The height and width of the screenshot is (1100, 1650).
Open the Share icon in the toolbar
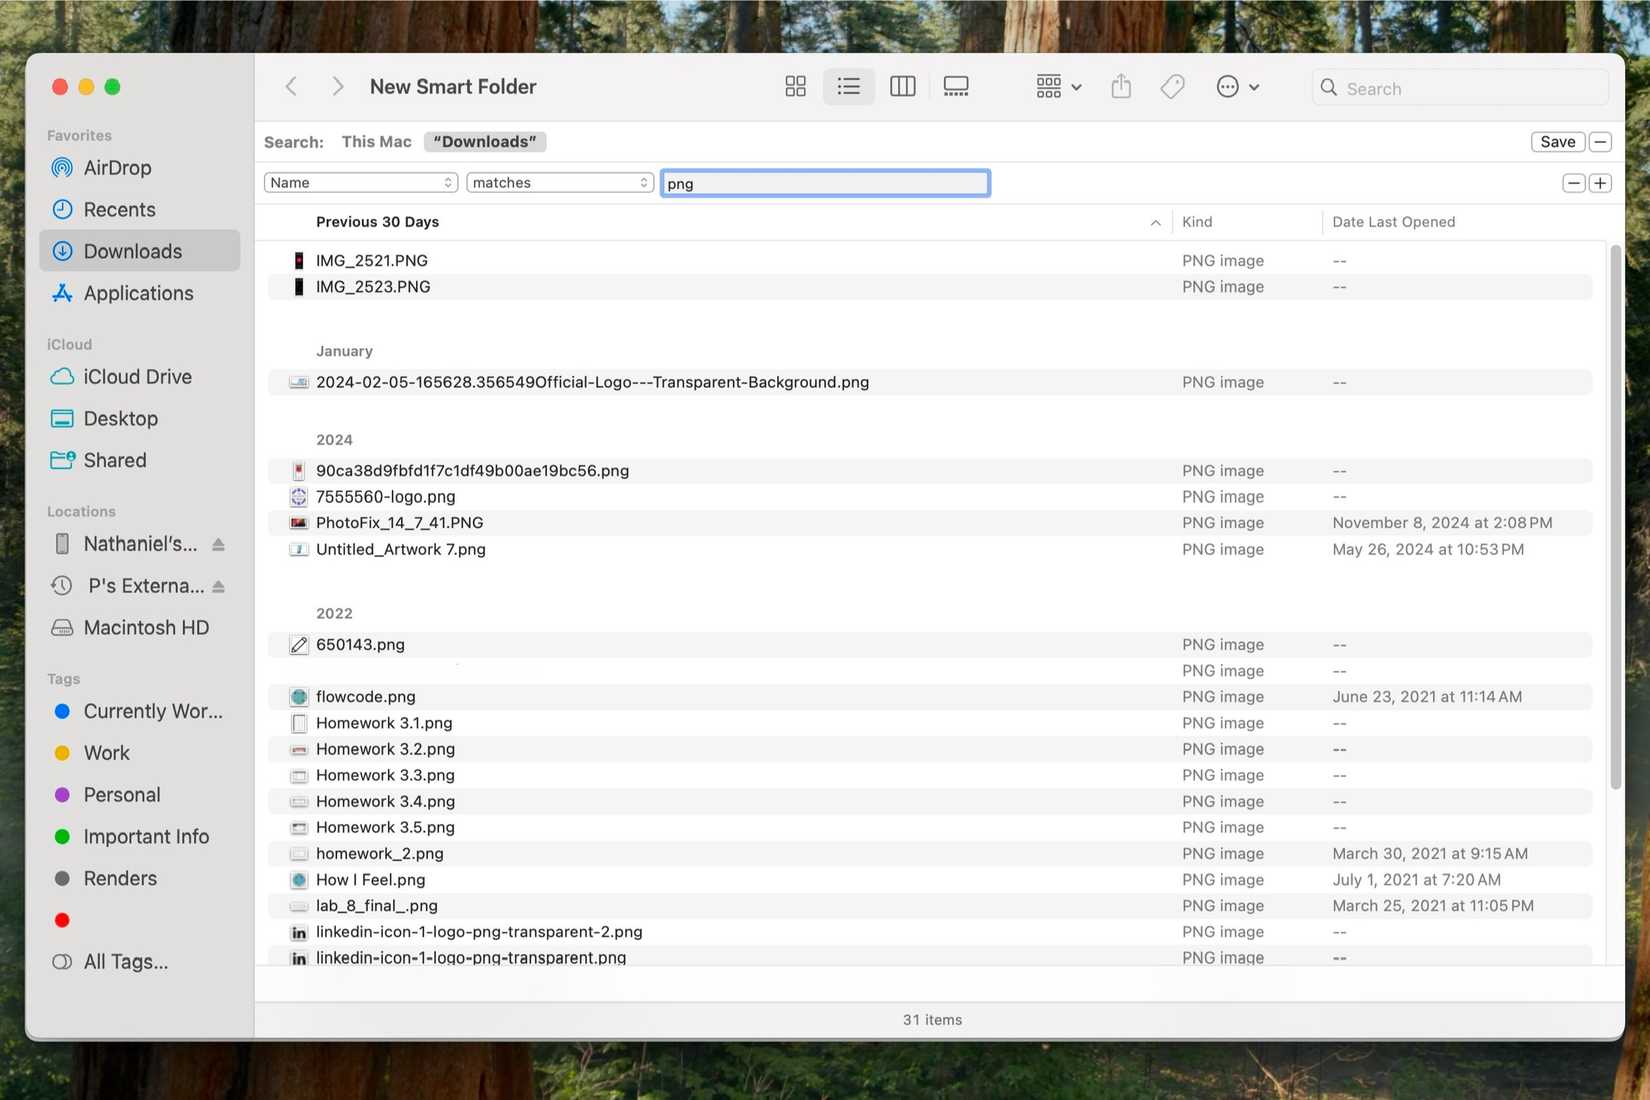pyautogui.click(x=1120, y=86)
